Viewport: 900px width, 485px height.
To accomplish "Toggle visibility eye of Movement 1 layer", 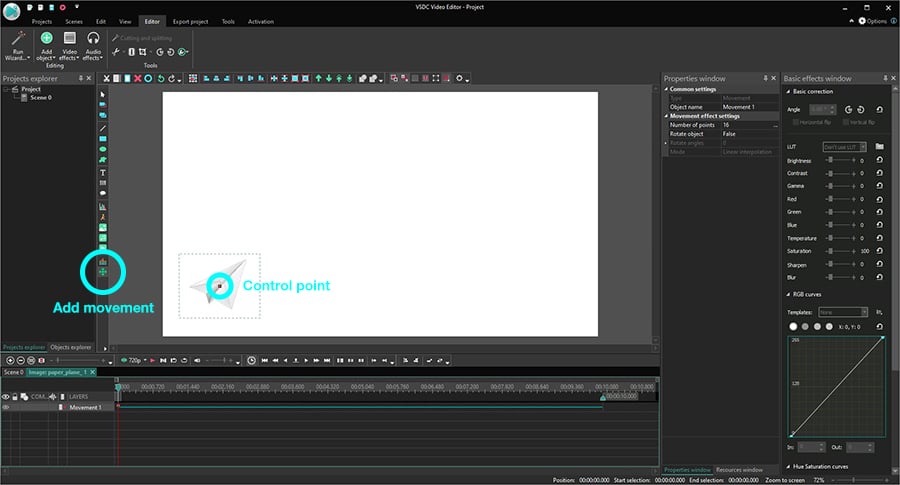I will click(x=6, y=408).
